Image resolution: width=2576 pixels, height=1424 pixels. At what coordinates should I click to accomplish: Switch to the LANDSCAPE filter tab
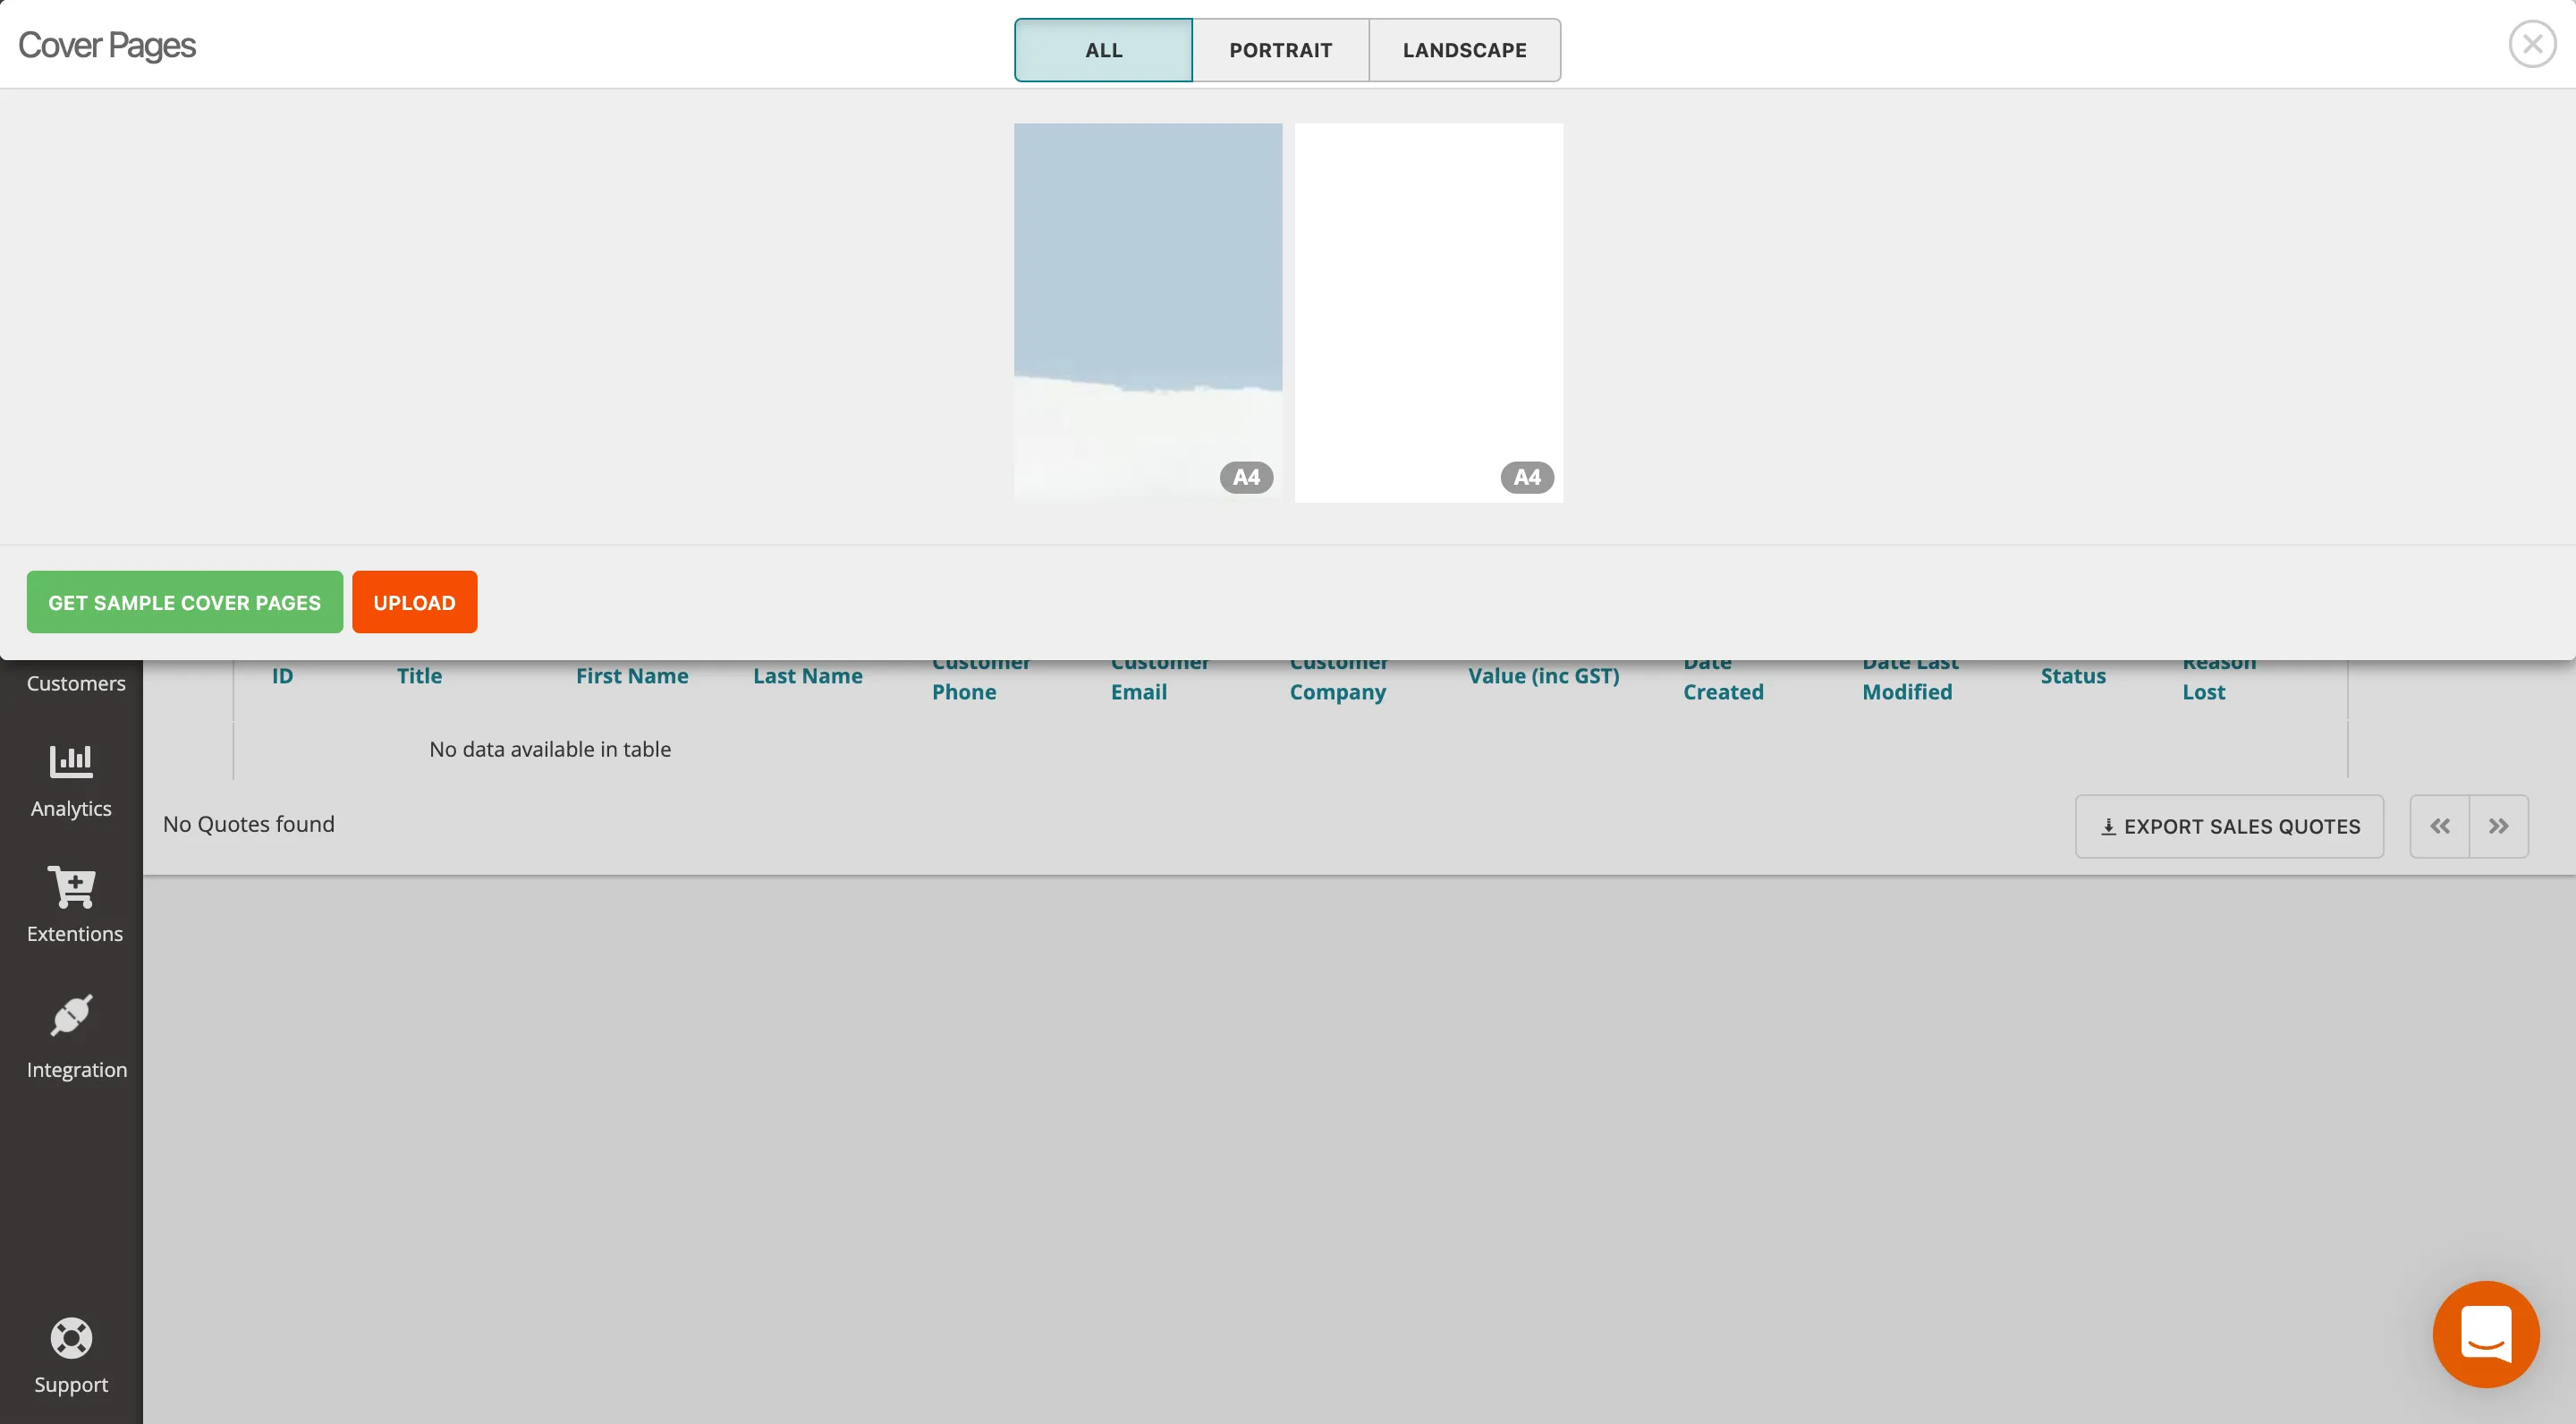tap(1464, 49)
